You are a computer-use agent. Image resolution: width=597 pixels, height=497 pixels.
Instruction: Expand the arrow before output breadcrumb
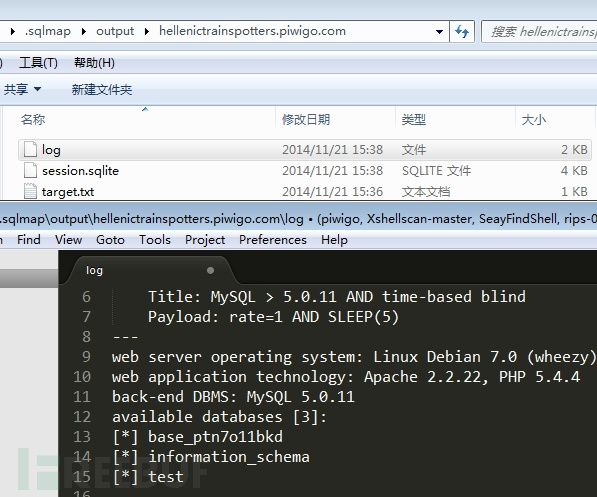[x=84, y=31]
